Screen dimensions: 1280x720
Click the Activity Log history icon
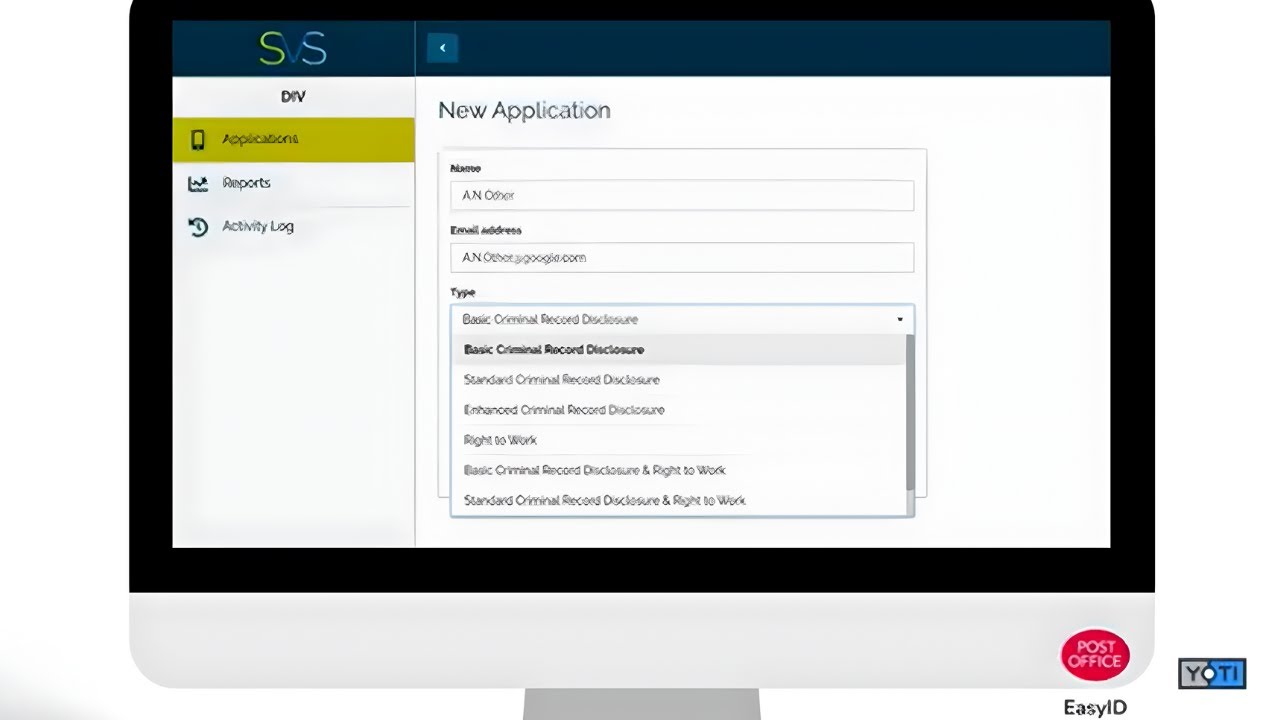point(198,227)
